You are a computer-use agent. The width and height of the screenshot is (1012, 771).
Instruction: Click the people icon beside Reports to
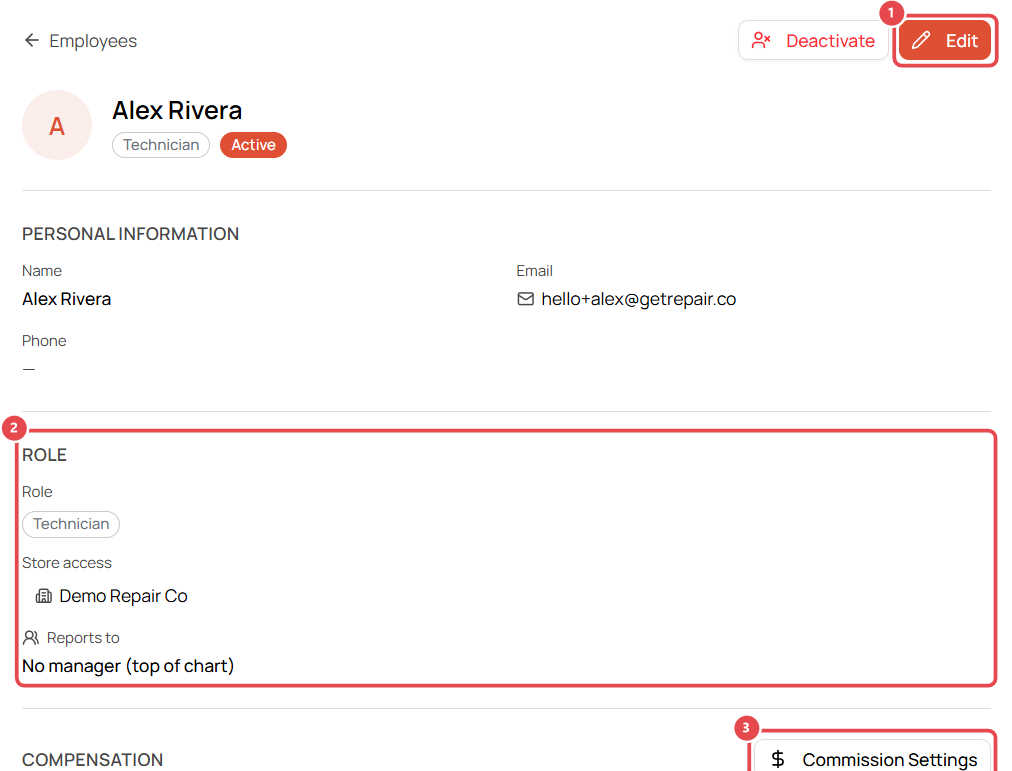coord(31,638)
